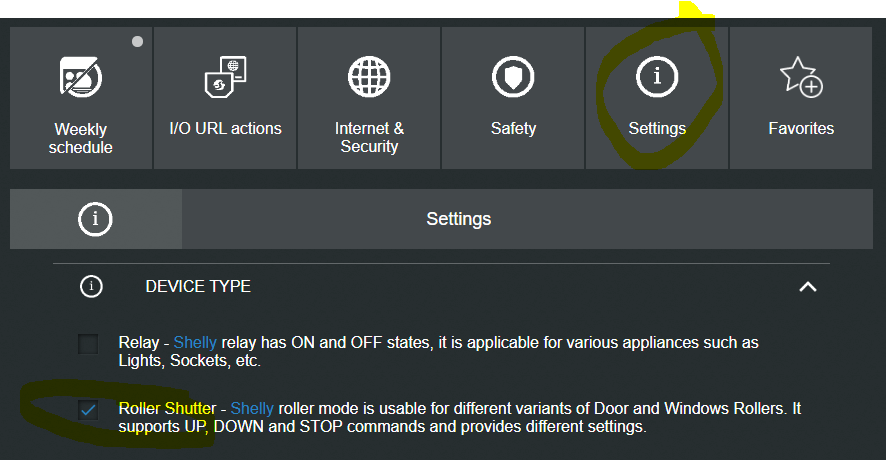
Task: Click the info icon beside DEVICE TYPE
Action: coord(92,287)
